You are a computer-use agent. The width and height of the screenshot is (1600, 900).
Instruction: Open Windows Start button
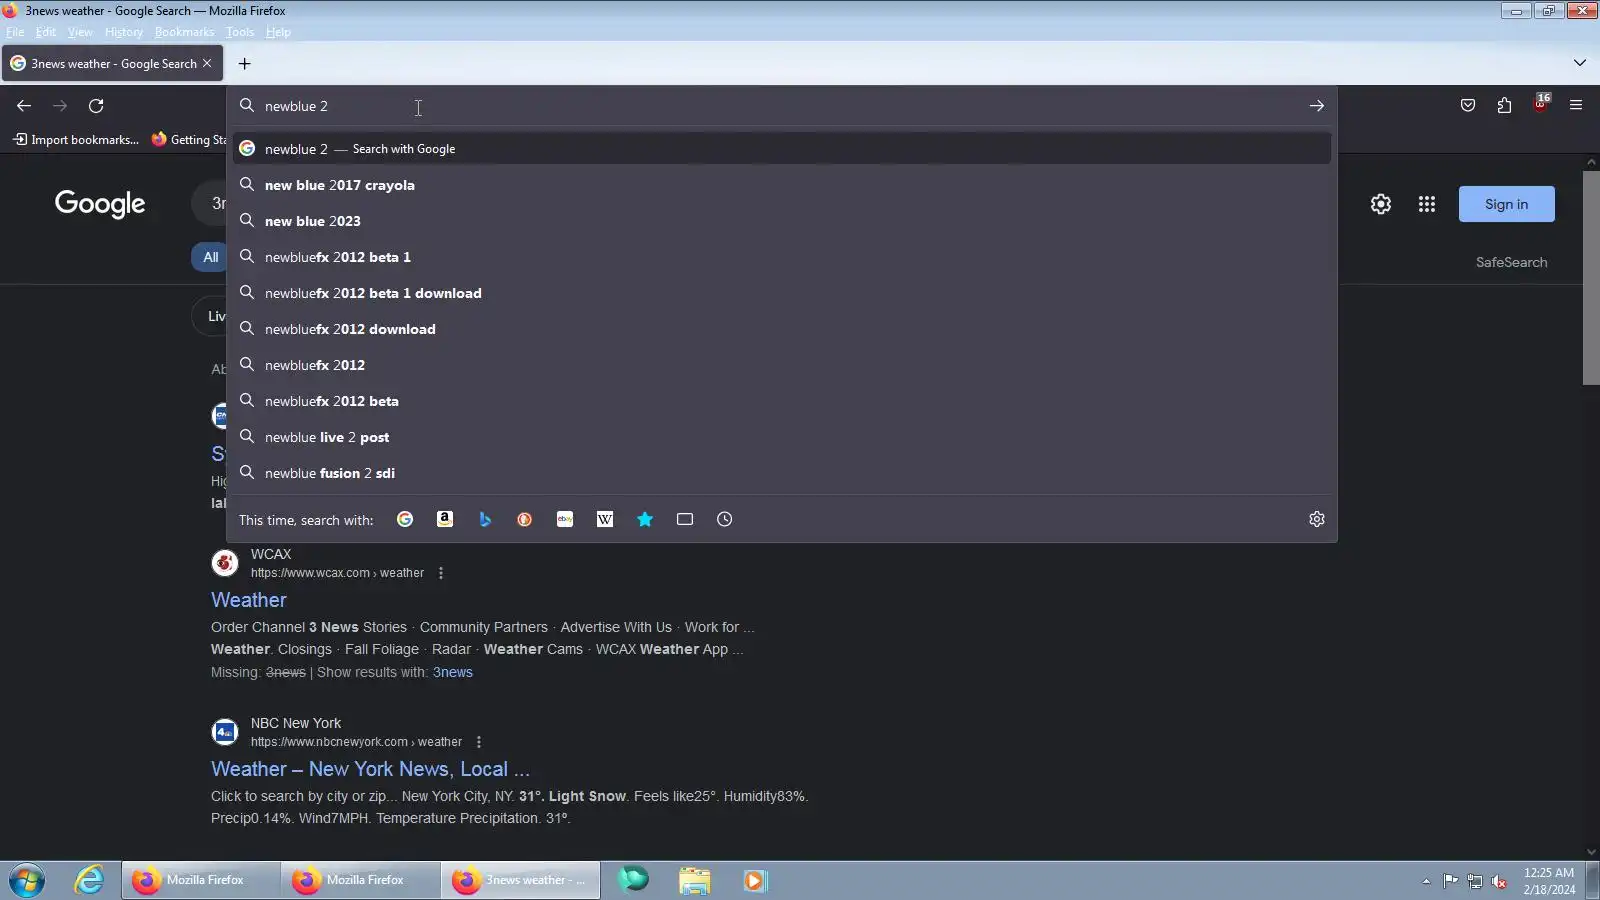27,880
